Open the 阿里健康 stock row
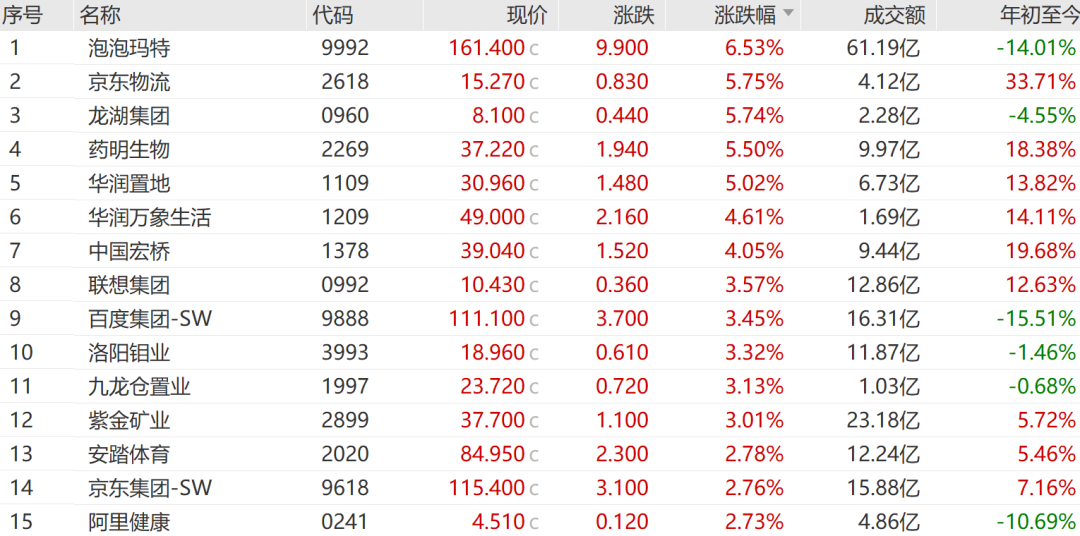 tap(129, 522)
